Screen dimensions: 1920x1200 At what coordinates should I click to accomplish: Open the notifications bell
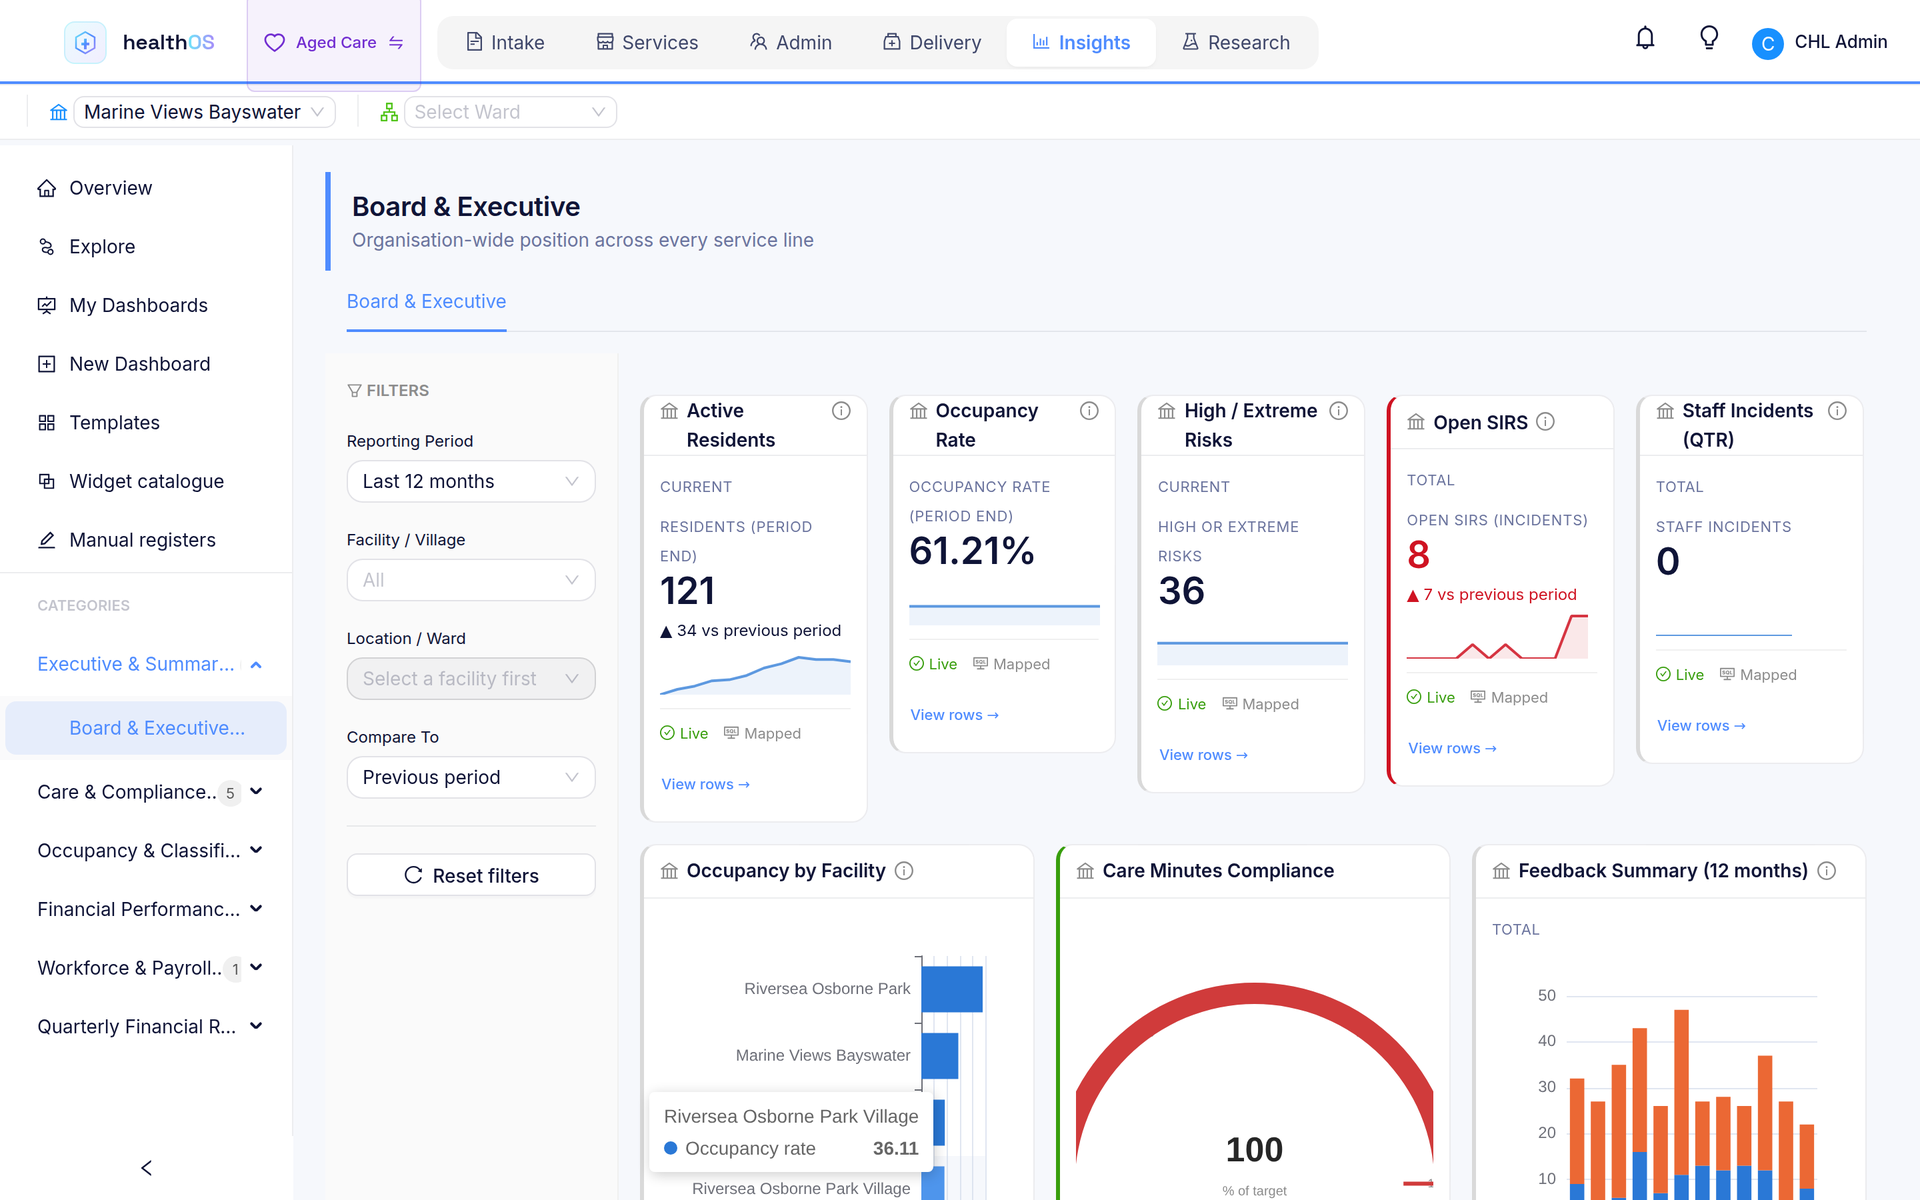click(1645, 39)
